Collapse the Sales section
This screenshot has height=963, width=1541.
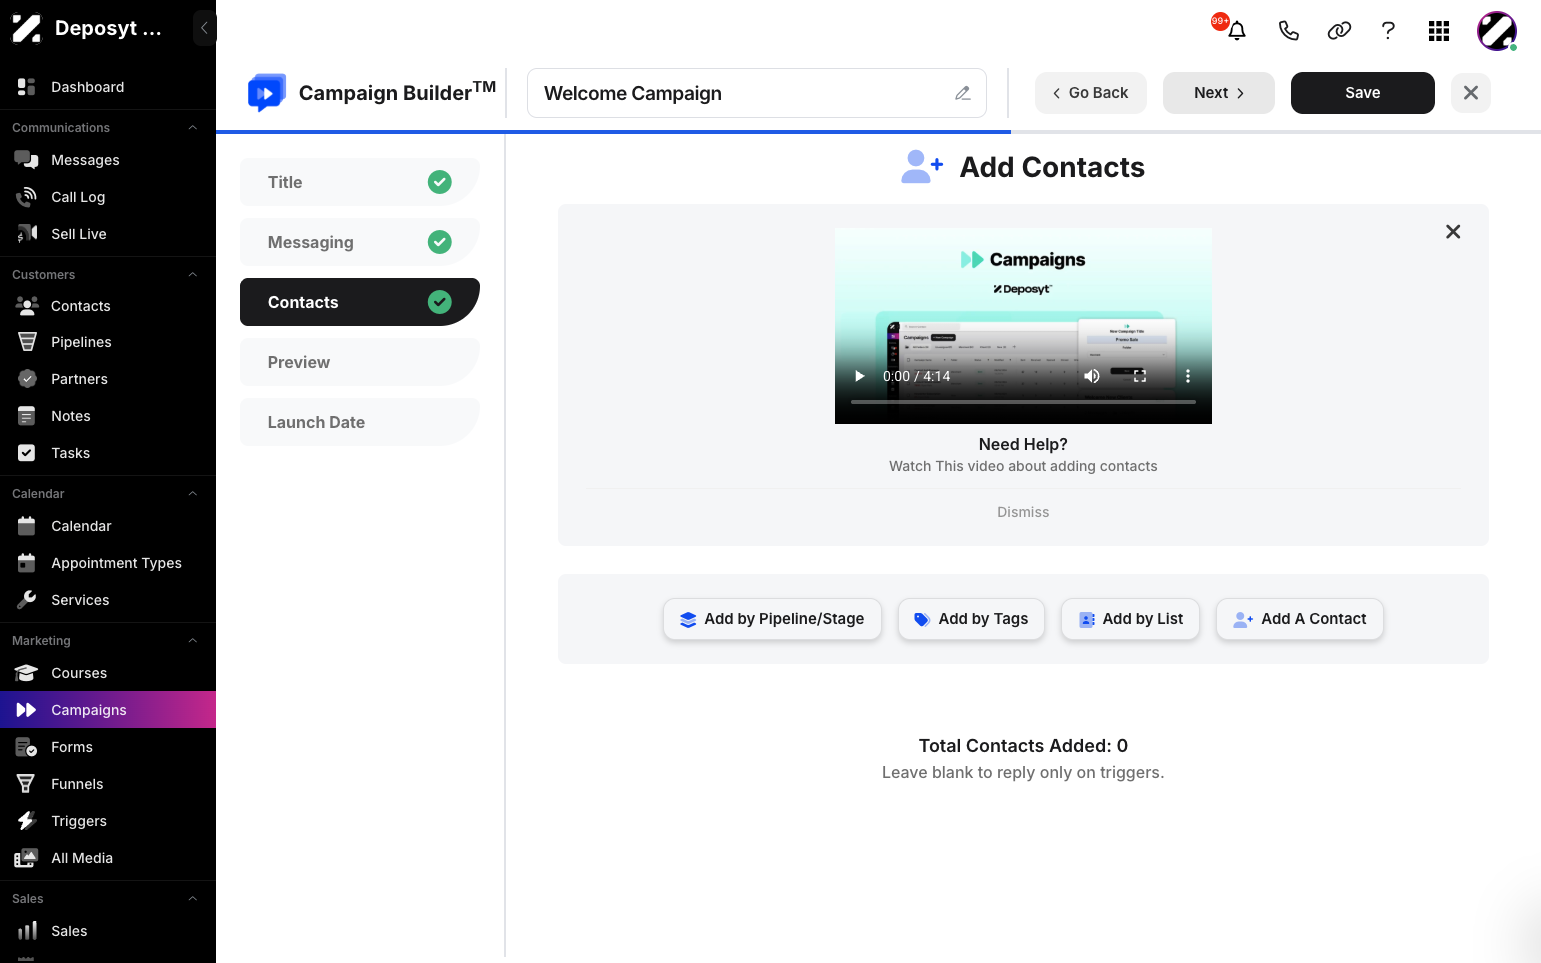click(193, 899)
